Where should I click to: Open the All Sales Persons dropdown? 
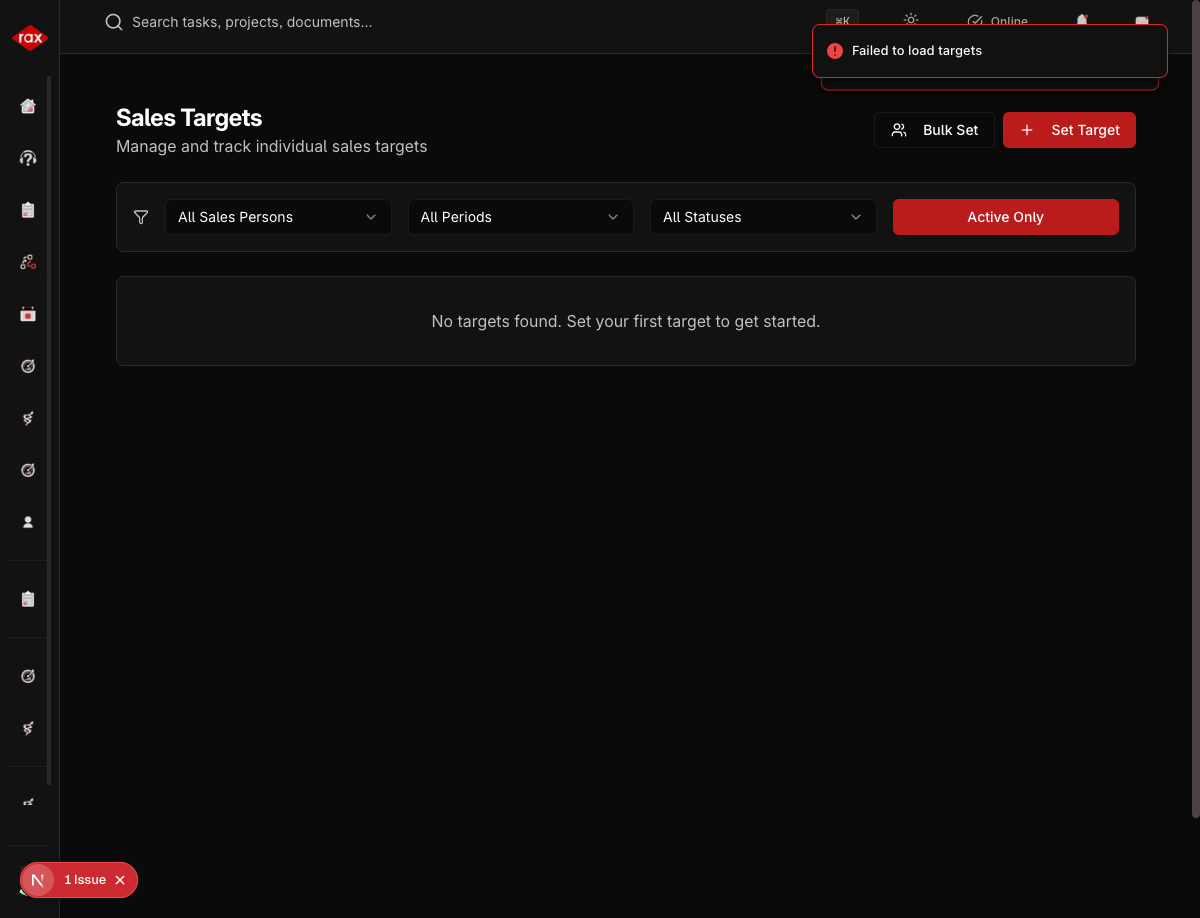(x=278, y=217)
